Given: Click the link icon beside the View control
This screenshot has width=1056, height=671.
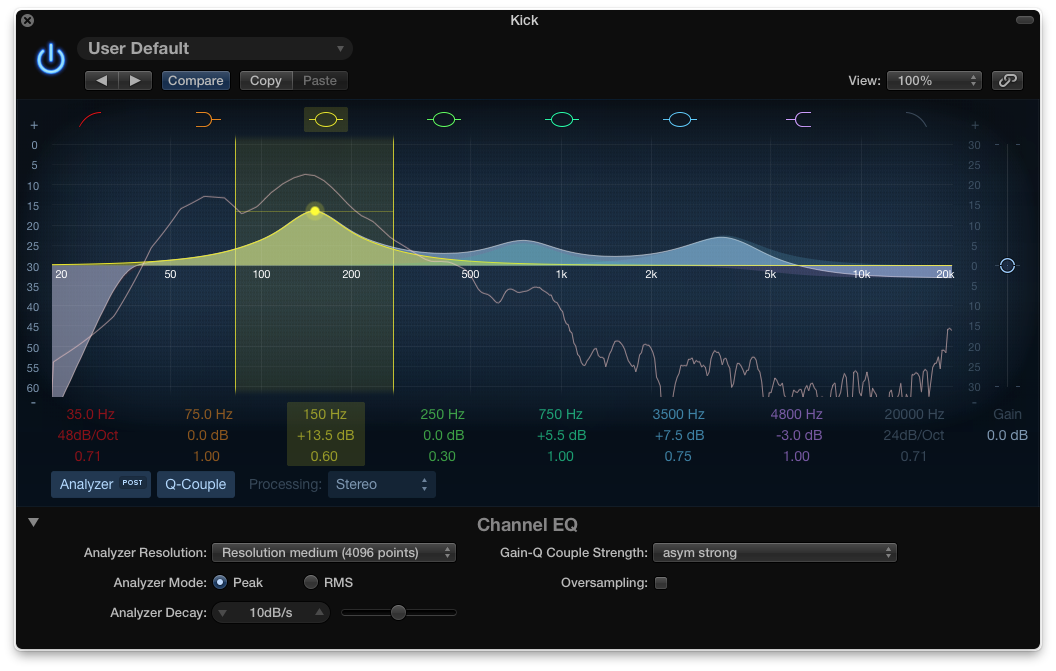Looking at the screenshot, I should (x=1009, y=80).
